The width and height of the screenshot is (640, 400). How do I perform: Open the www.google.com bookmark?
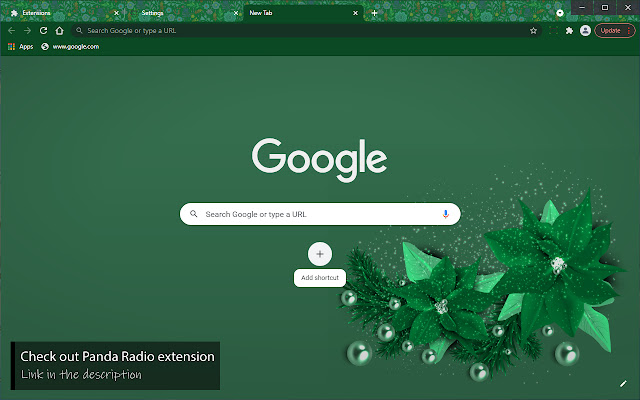click(70, 47)
